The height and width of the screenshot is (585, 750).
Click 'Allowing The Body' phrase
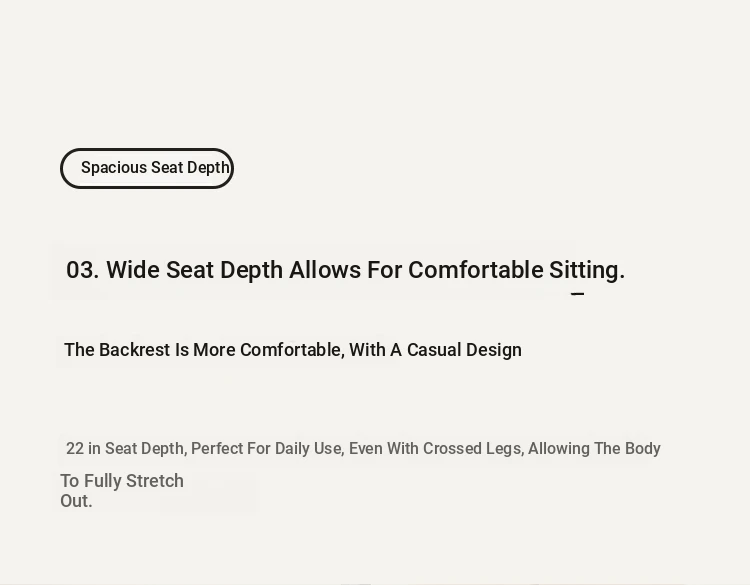594,449
